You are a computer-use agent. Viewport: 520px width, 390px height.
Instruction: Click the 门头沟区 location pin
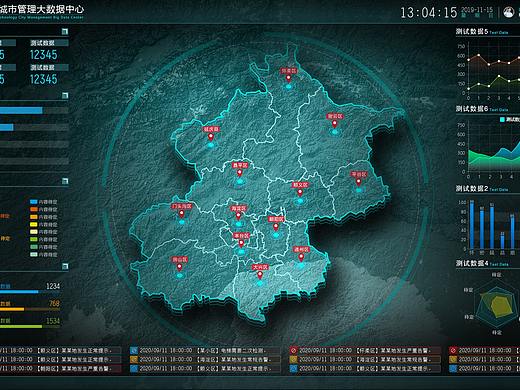tap(182, 214)
